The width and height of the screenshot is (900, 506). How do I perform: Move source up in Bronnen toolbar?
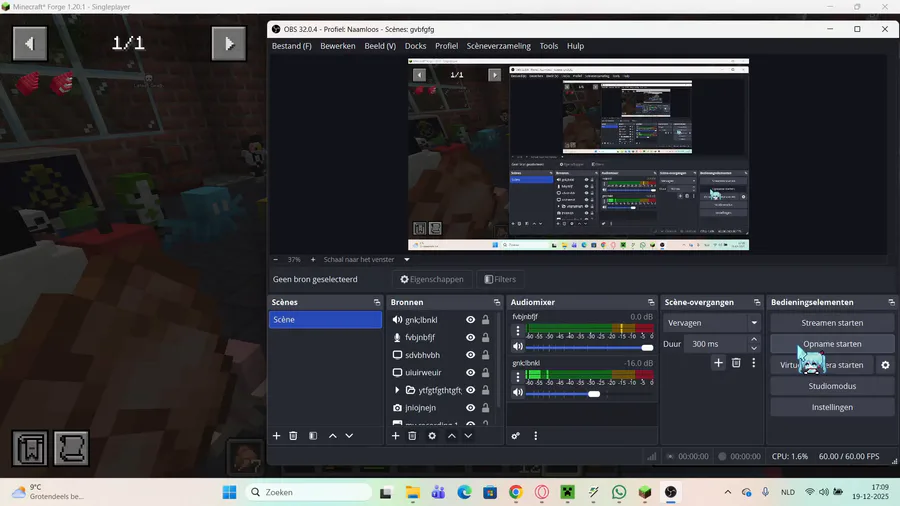[452, 436]
